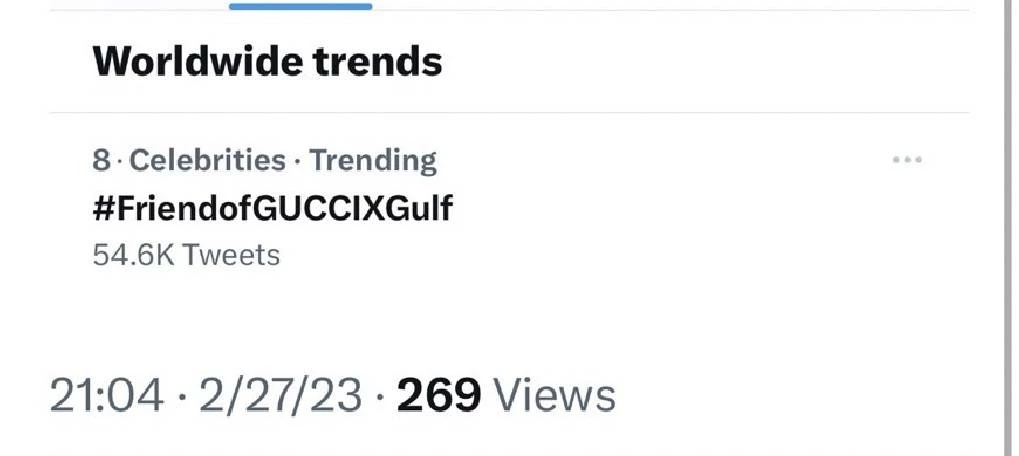The width and height of the screenshot is (1019, 456).
Task: Click the trend rank number 8
Action: tap(101, 160)
